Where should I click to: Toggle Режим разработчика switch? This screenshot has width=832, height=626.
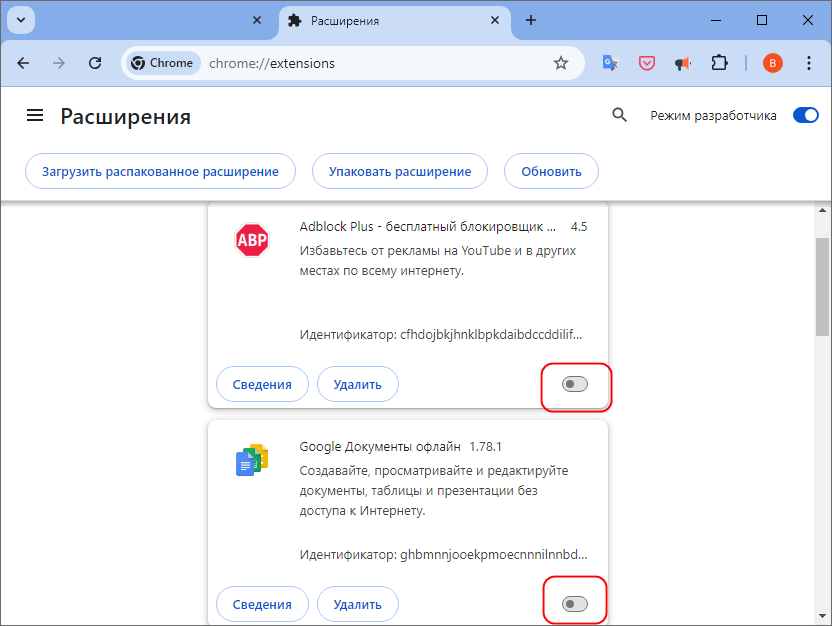pyautogui.click(x=805, y=115)
